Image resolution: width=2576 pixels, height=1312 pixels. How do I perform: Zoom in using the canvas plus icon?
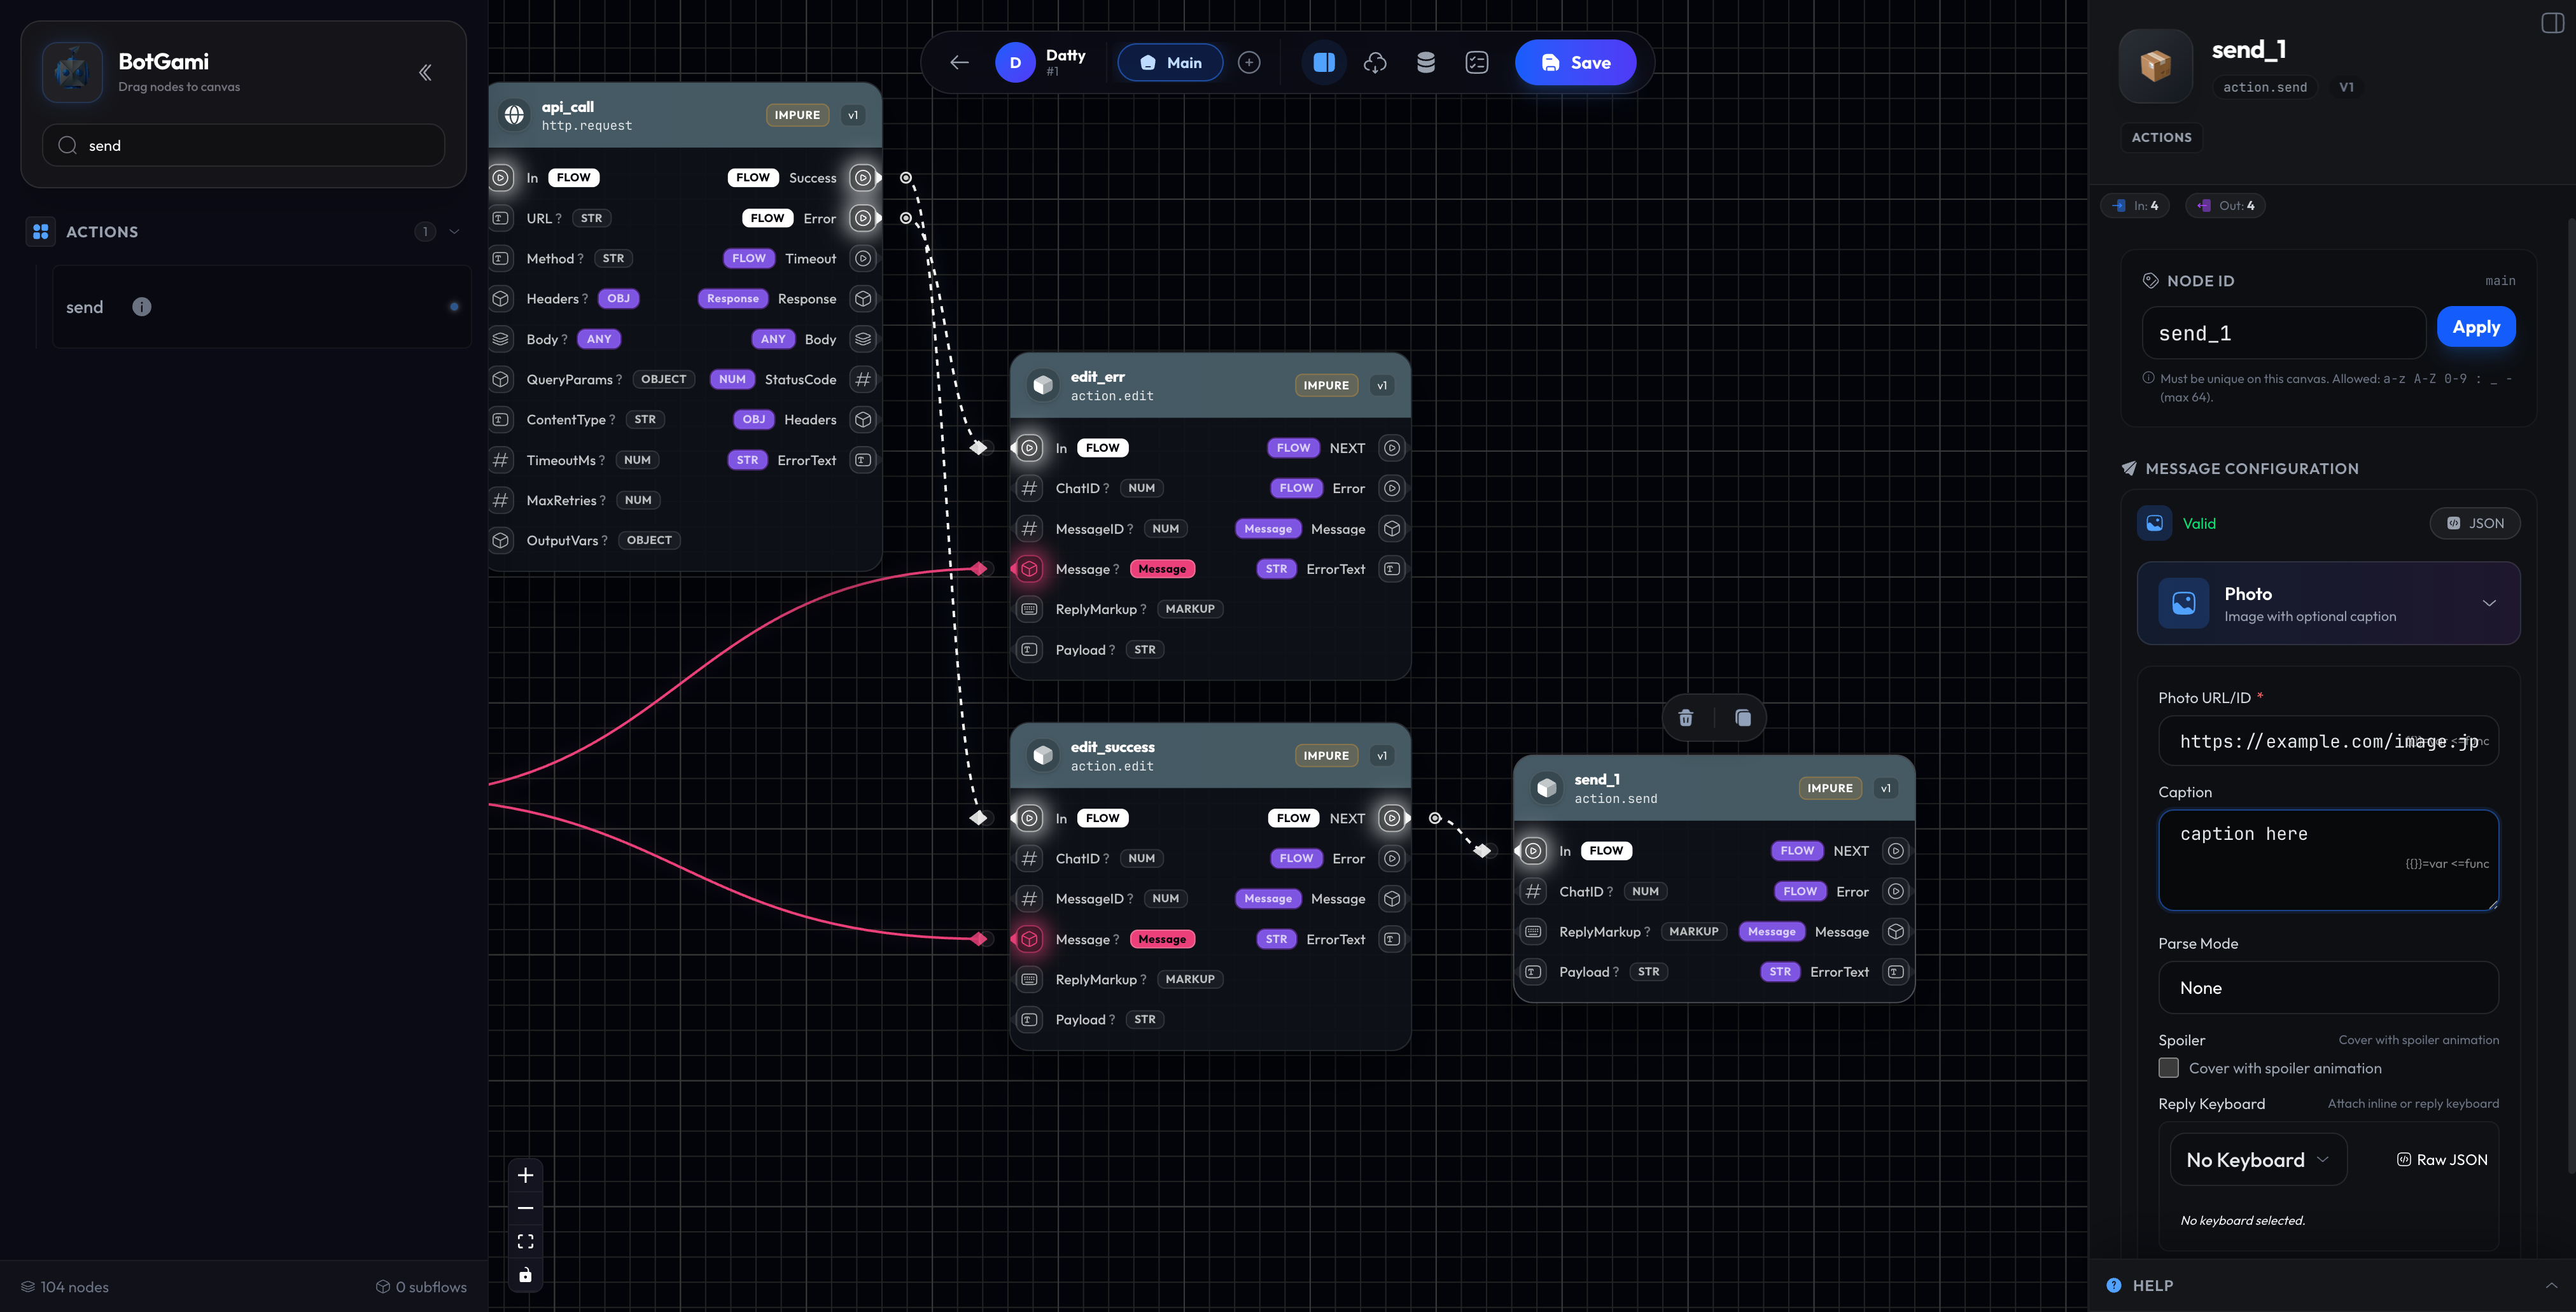point(525,1175)
